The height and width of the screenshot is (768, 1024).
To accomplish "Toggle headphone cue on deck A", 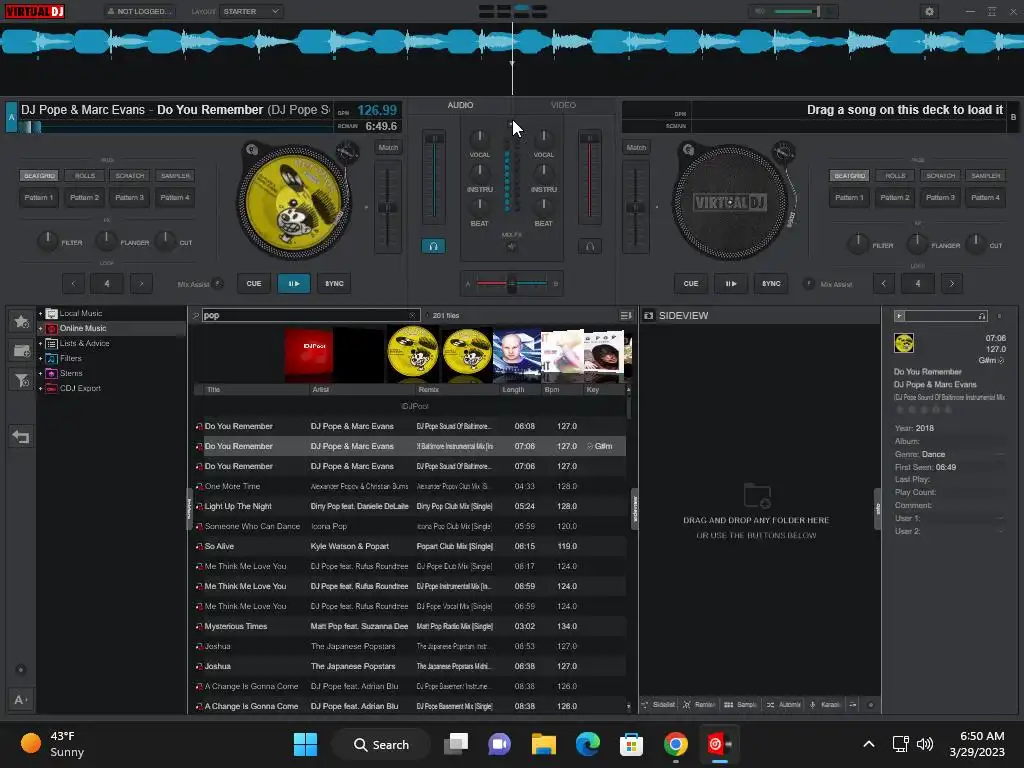I will click(x=433, y=246).
